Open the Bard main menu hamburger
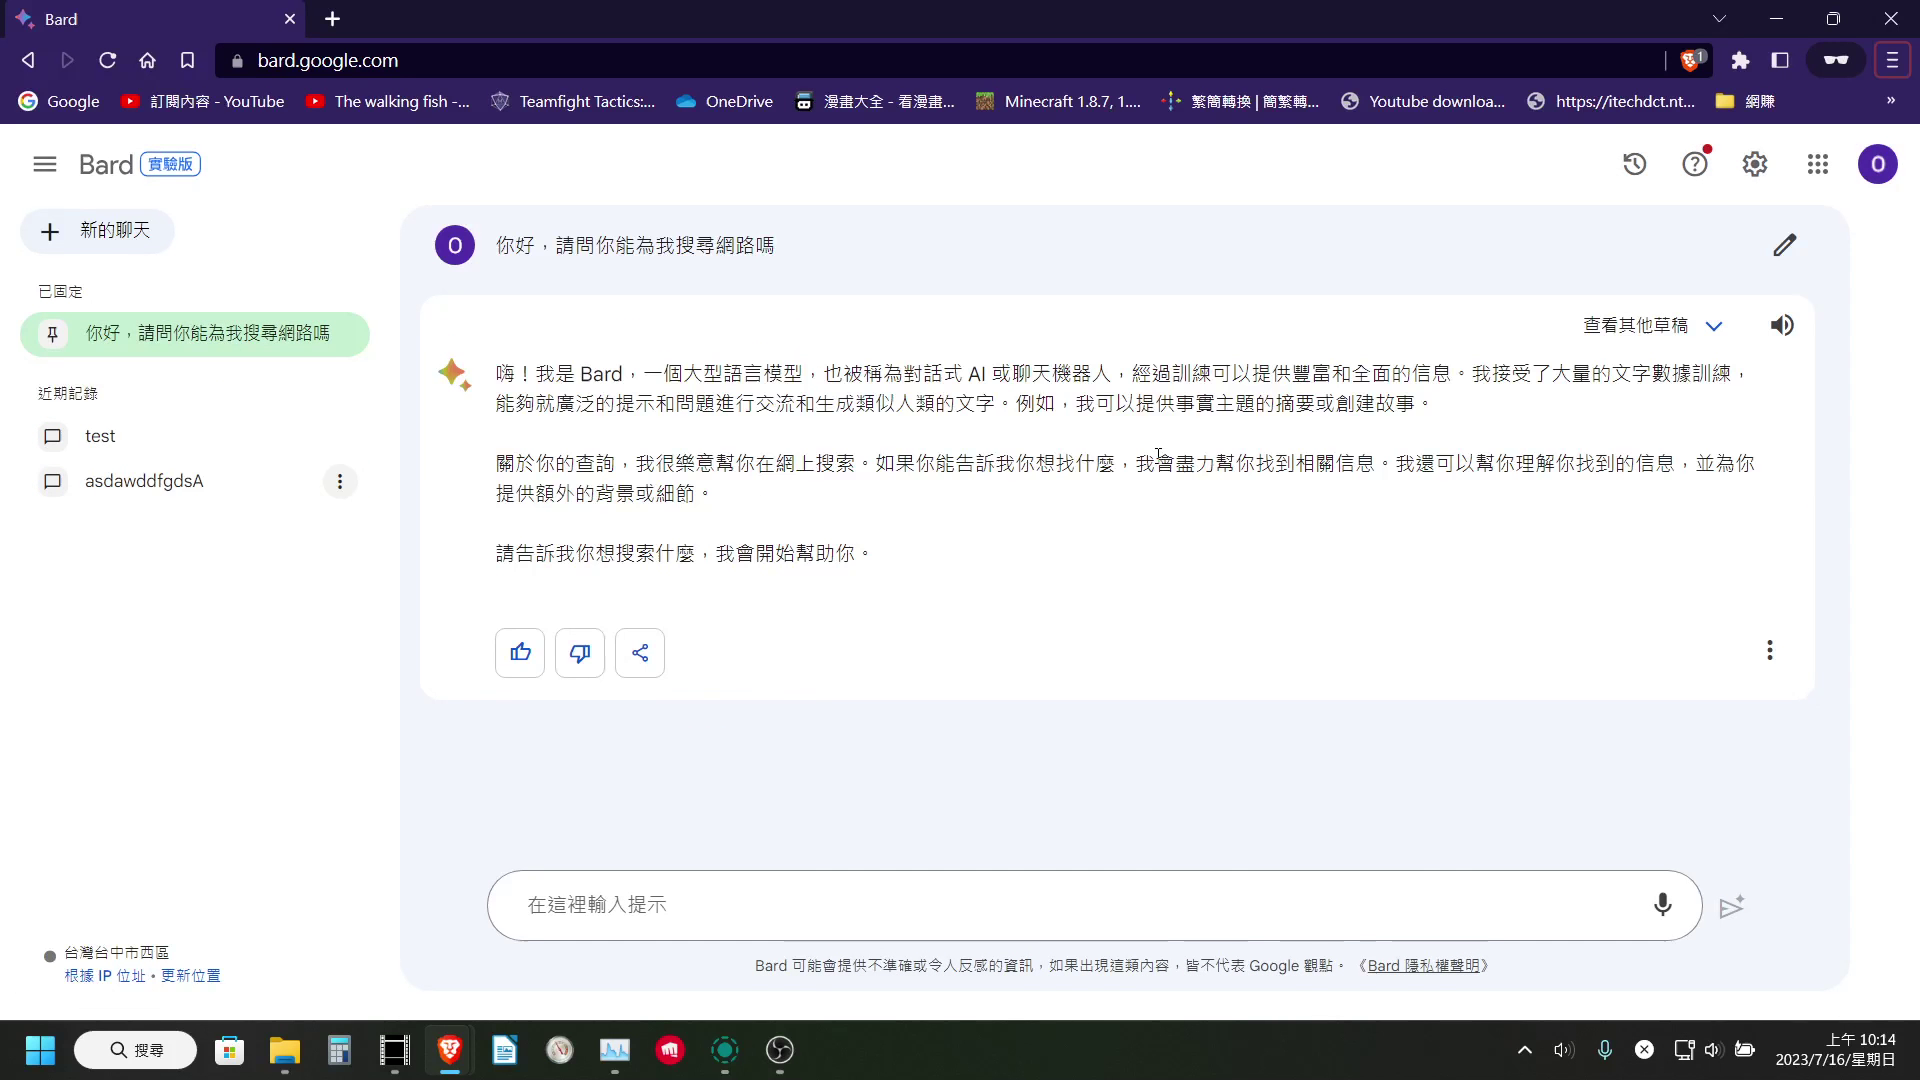Viewport: 1920px width, 1080px height. point(45,164)
